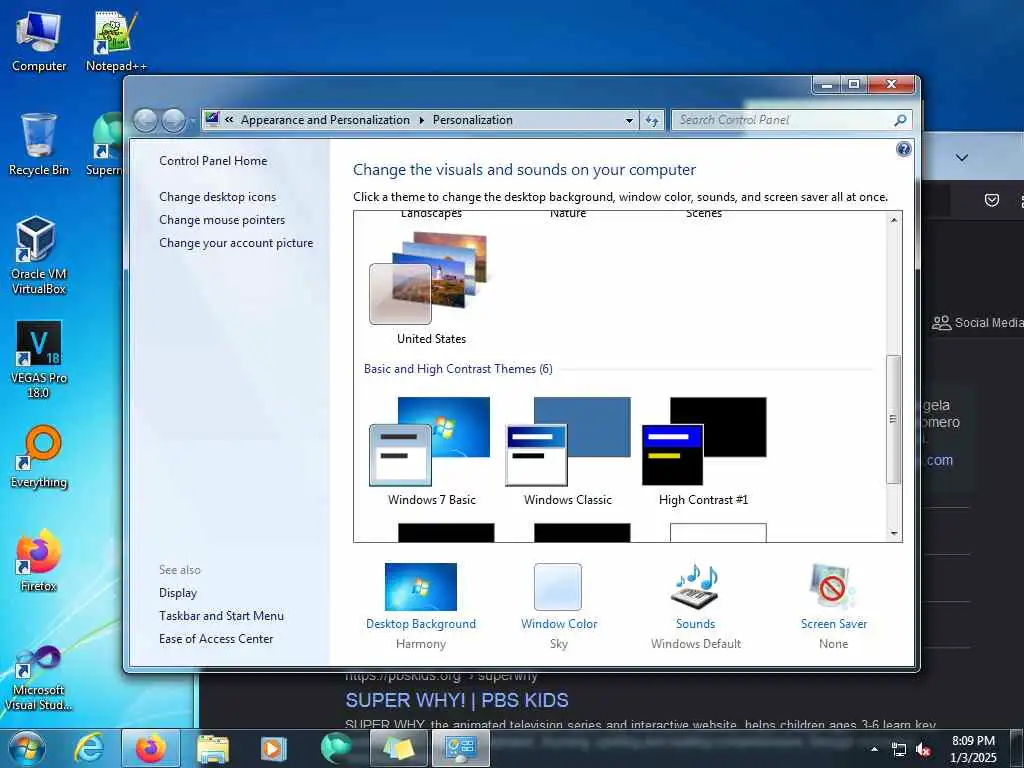The image size is (1024, 768).
Task: Click the double chevron in address bar
Action: 229,120
